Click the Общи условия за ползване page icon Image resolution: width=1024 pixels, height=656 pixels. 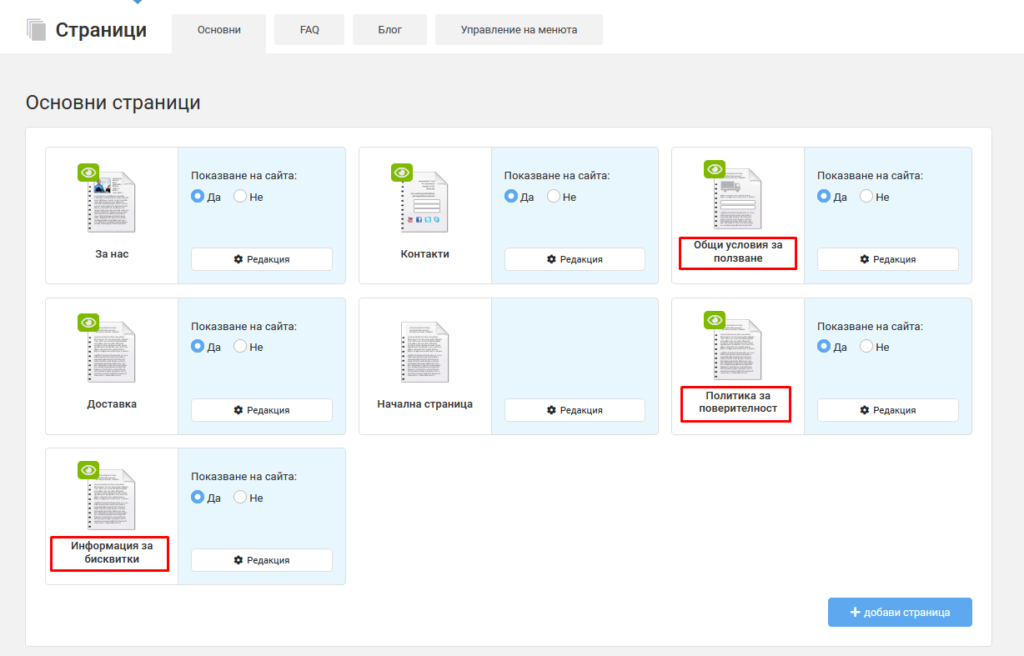737,199
